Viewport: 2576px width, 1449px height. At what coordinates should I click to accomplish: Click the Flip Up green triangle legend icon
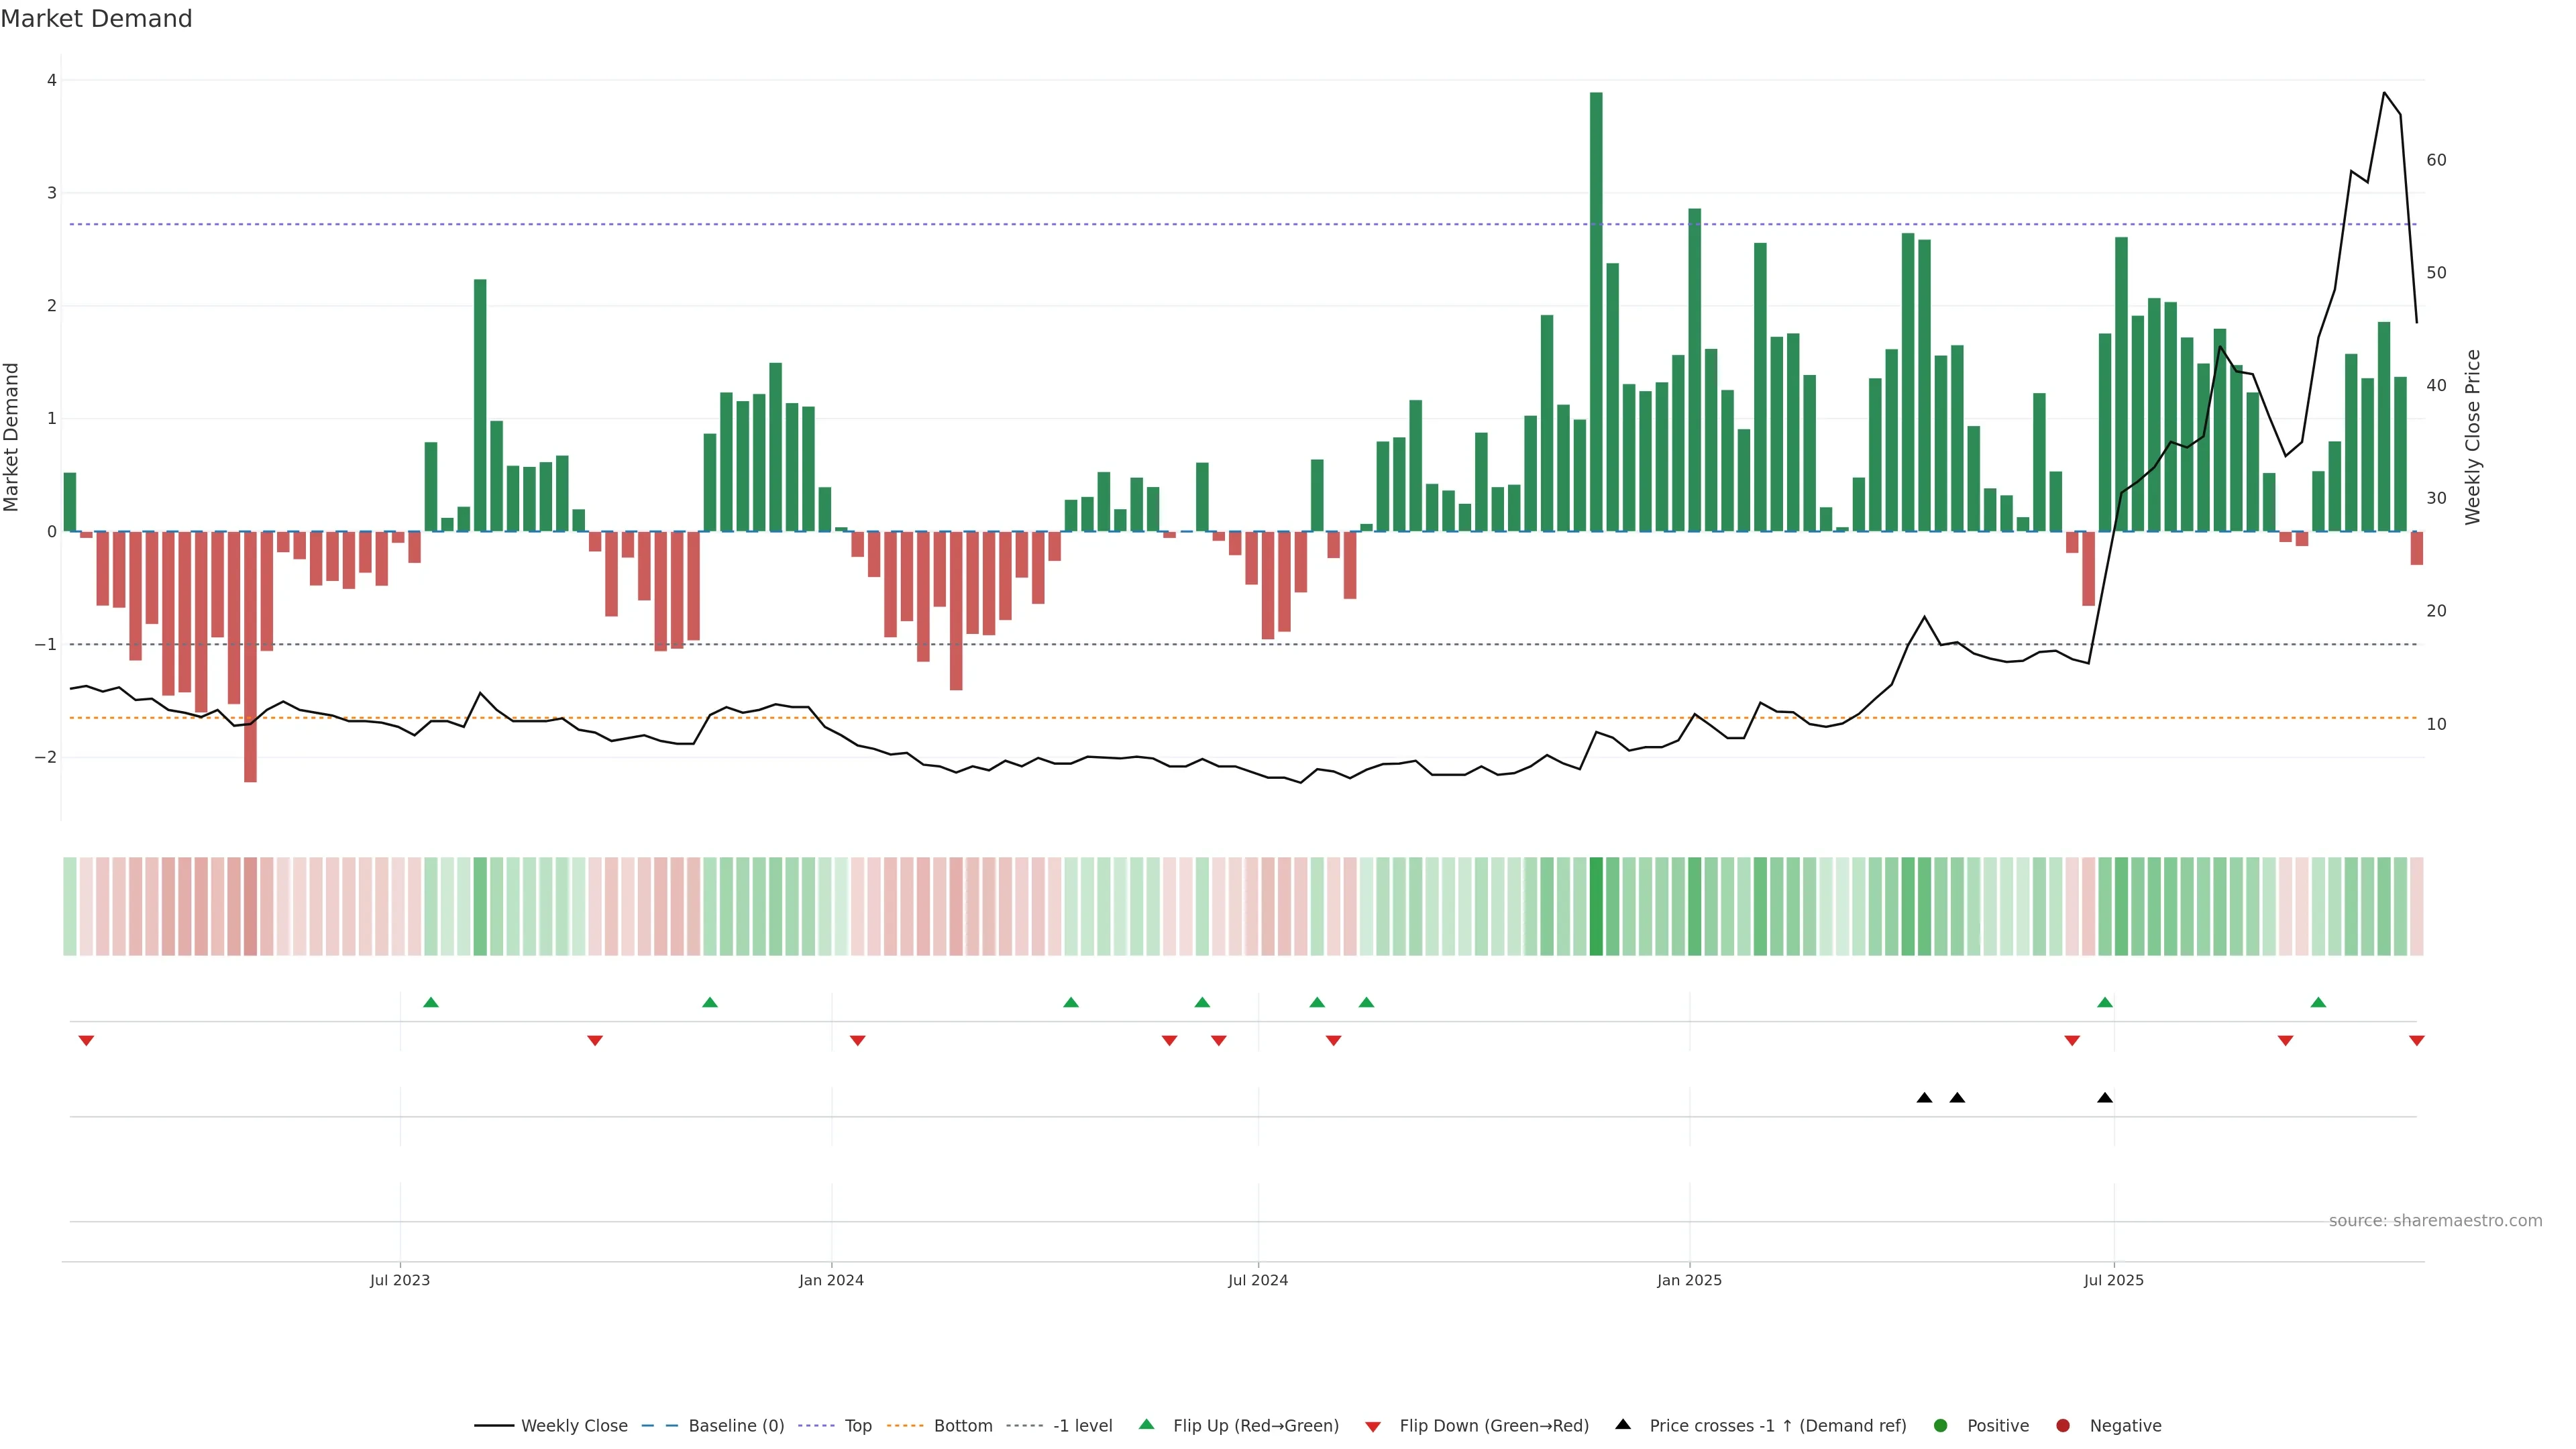pos(1146,1424)
